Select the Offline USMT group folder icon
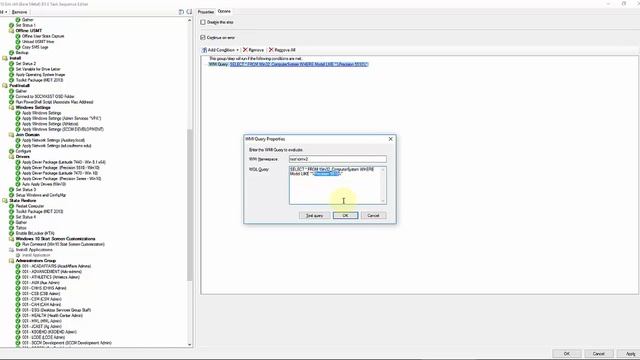This screenshot has height=360, width=640. pyautogui.click(x=11, y=31)
